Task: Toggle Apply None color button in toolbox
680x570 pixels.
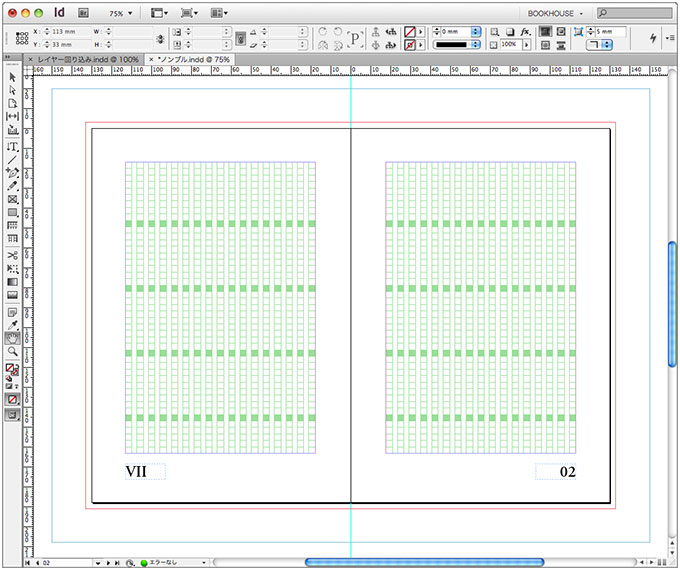Action: 12,399
